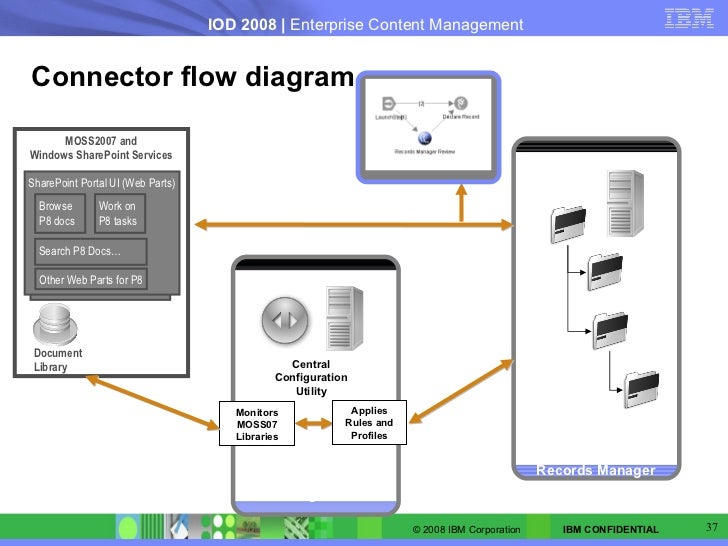The image size is (728, 546).
Task: Click the Document Library database icon
Action: pyautogui.click(x=55, y=325)
